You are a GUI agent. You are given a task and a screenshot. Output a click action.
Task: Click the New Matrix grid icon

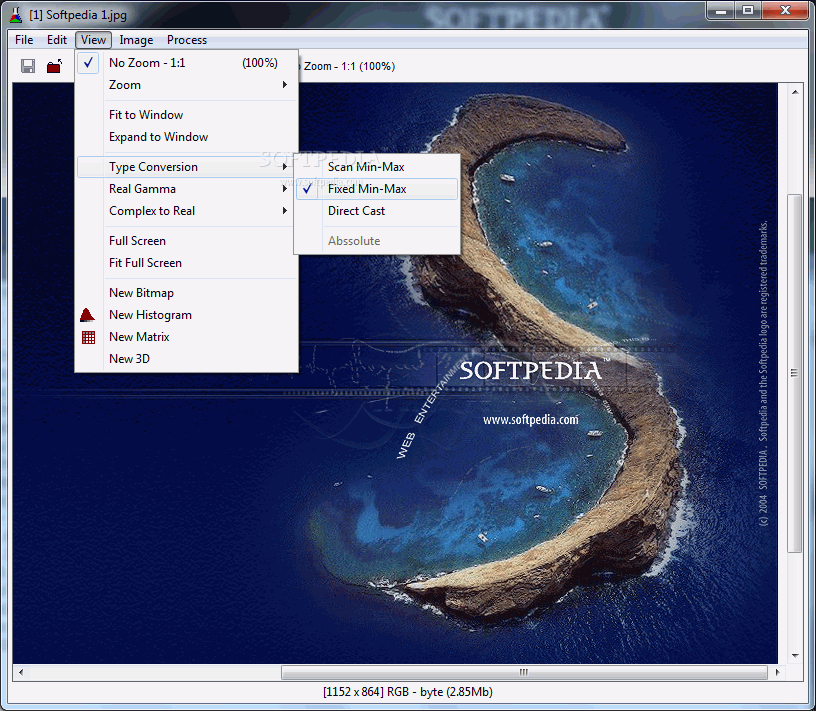pos(88,337)
